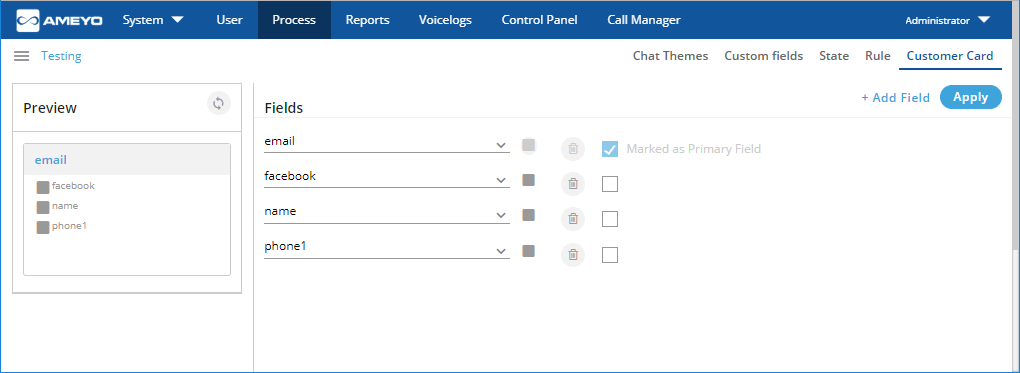Click the facebook label in Preview card
Viewport: 1020px width, 373px height.
pos(73,186)
